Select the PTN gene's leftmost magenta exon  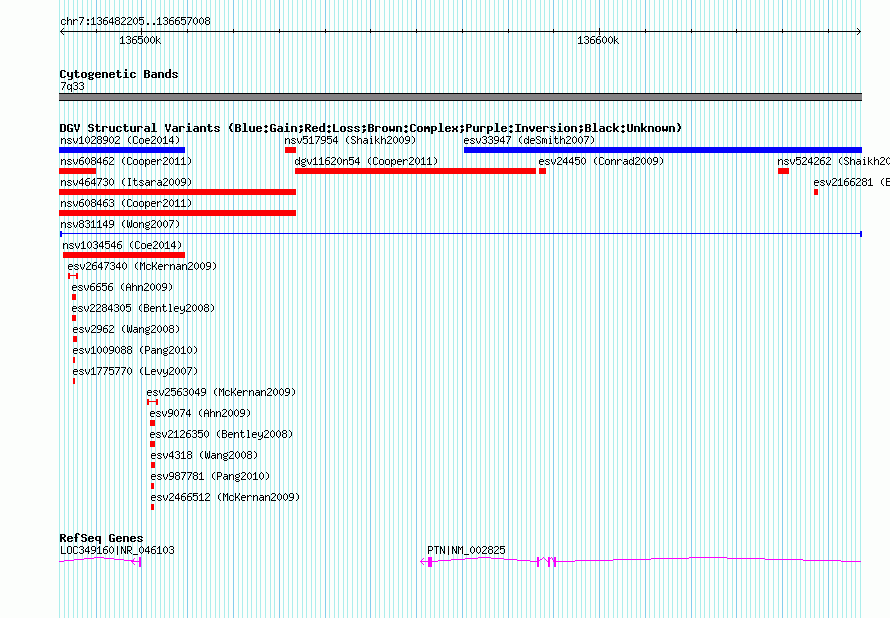(430, 562)
